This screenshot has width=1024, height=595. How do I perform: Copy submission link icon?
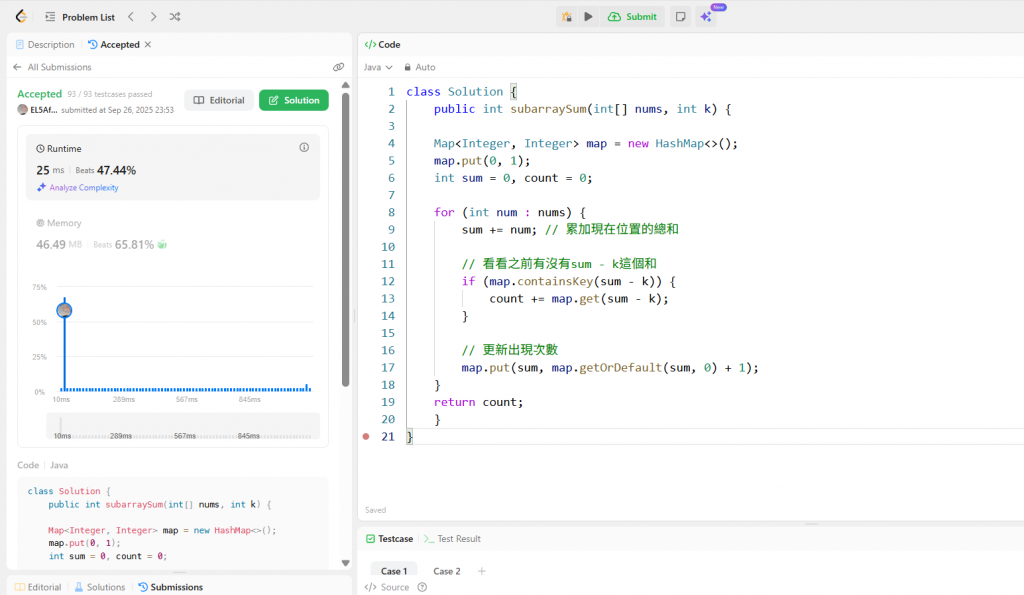[x=338, y=67]
